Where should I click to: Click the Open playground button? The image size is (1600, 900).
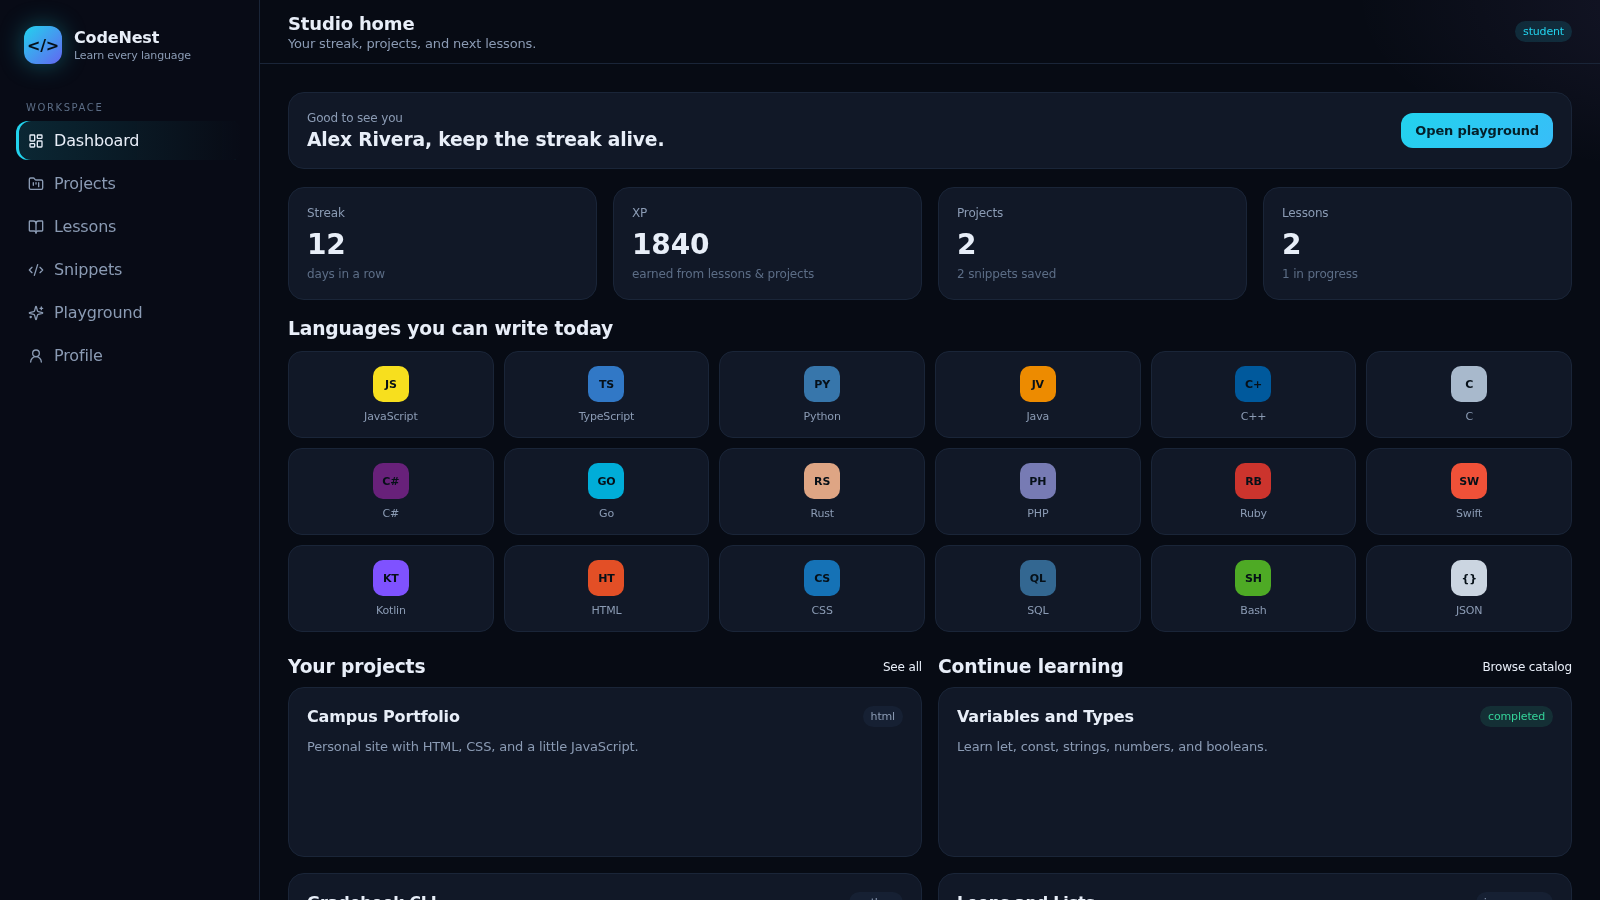click(1477, 131)
